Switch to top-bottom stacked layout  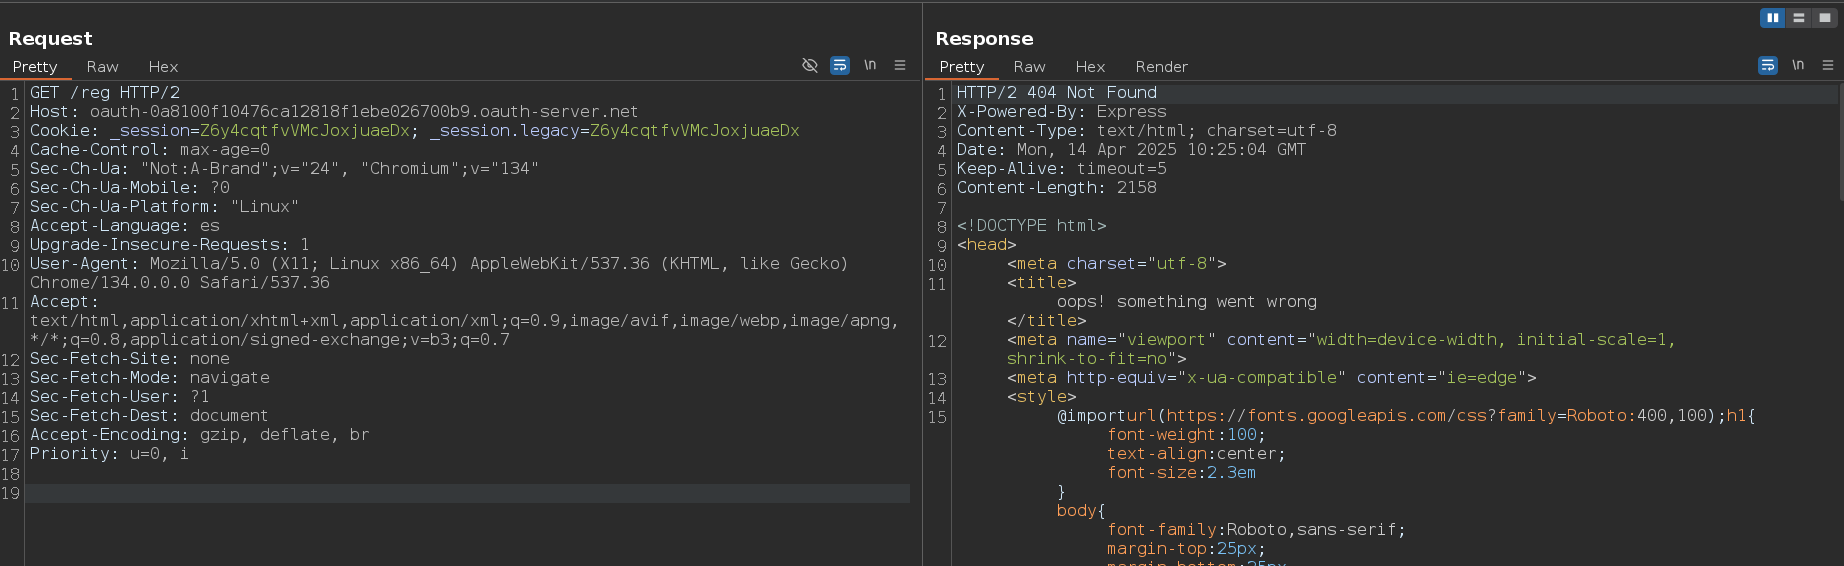click(x=1799, y=18)
